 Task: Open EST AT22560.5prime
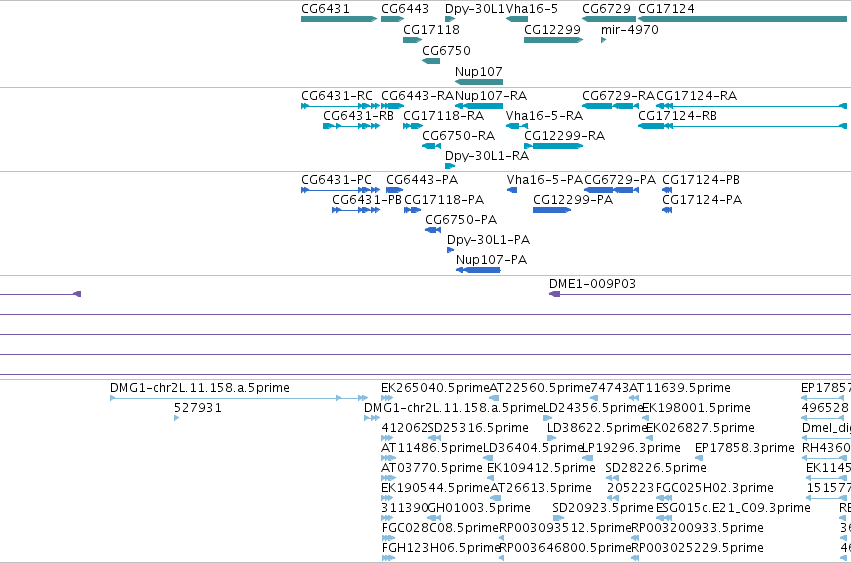click(x=540, y=388)
